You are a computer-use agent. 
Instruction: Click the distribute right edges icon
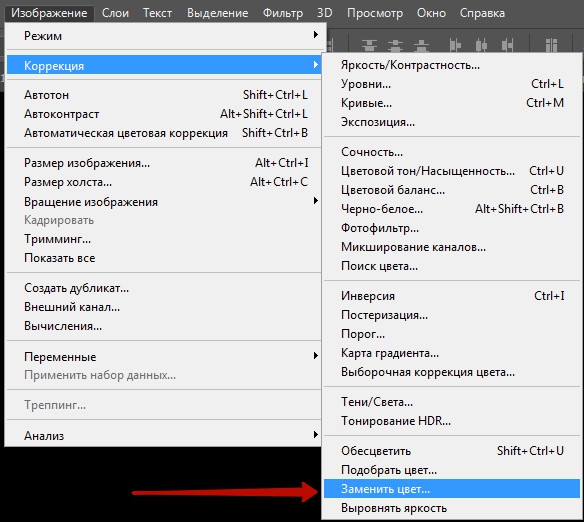507,45
